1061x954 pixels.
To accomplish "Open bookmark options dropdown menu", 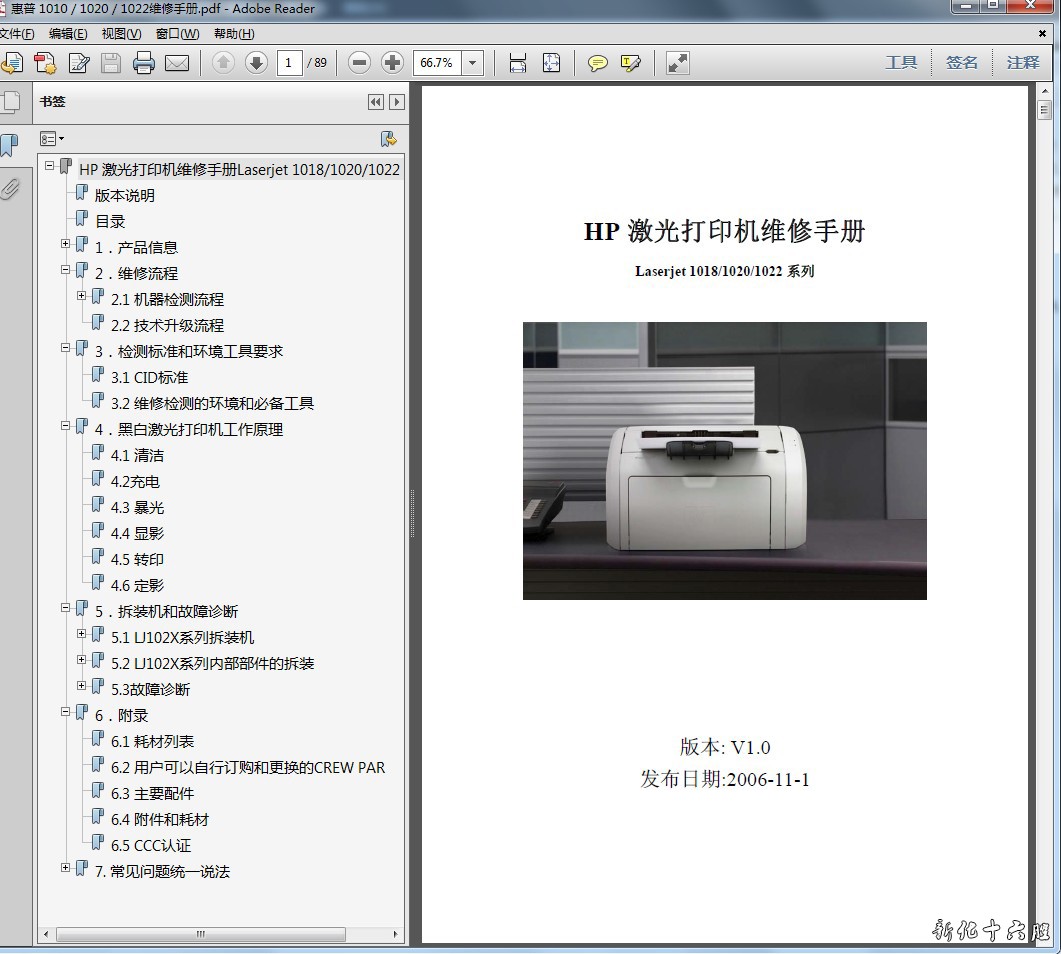I will click(51, 139).
